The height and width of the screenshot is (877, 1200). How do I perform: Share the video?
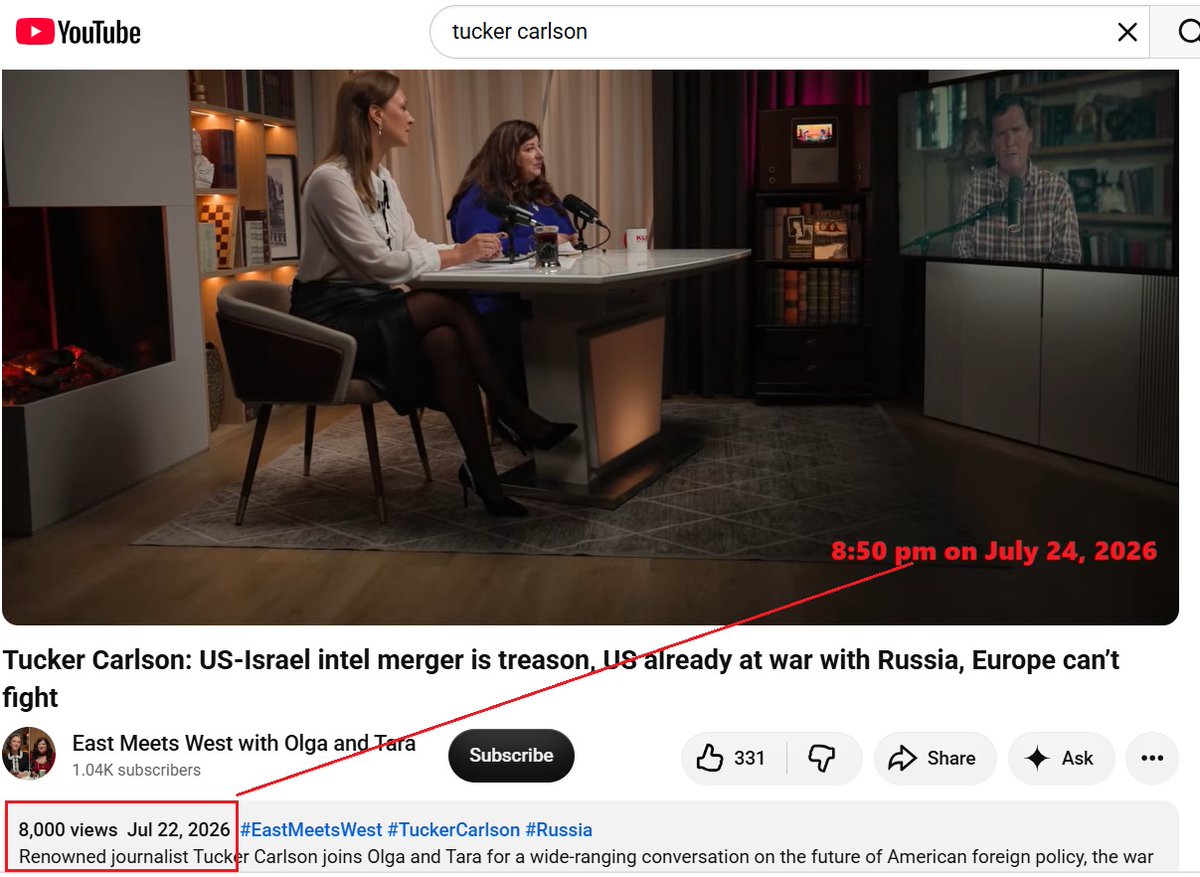point(934,758)
